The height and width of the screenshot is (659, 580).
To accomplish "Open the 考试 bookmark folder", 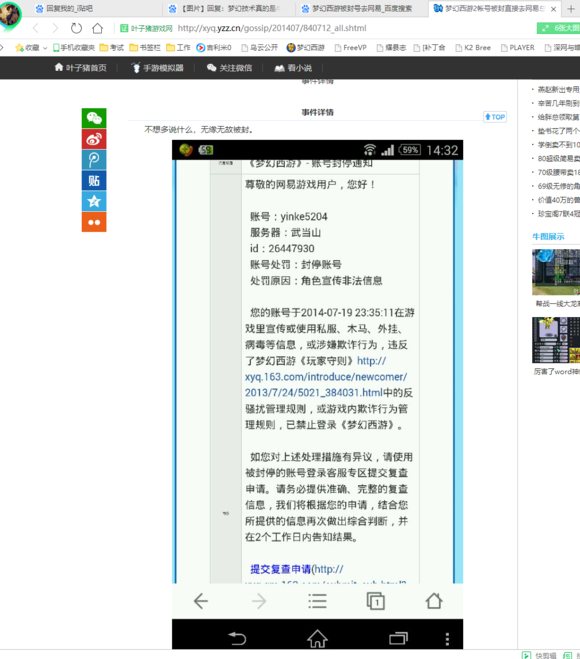I will 112,47.
